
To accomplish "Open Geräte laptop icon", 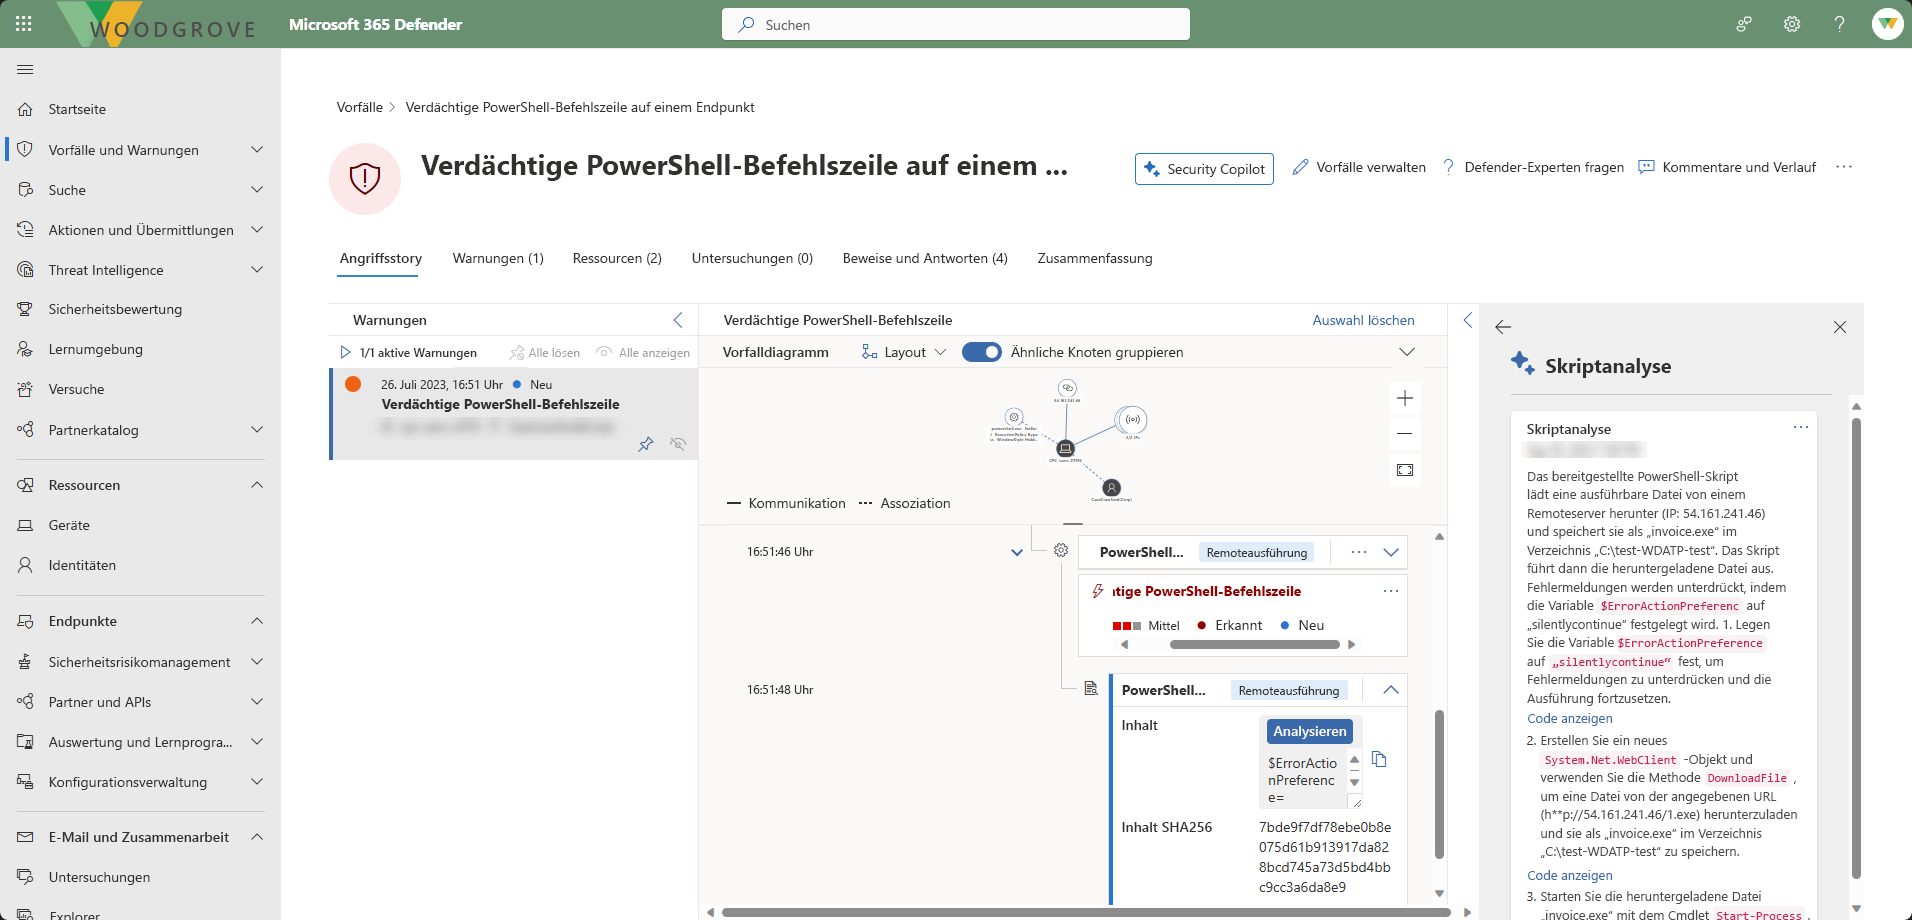I will pyautogui.click(x=26, y=525).
